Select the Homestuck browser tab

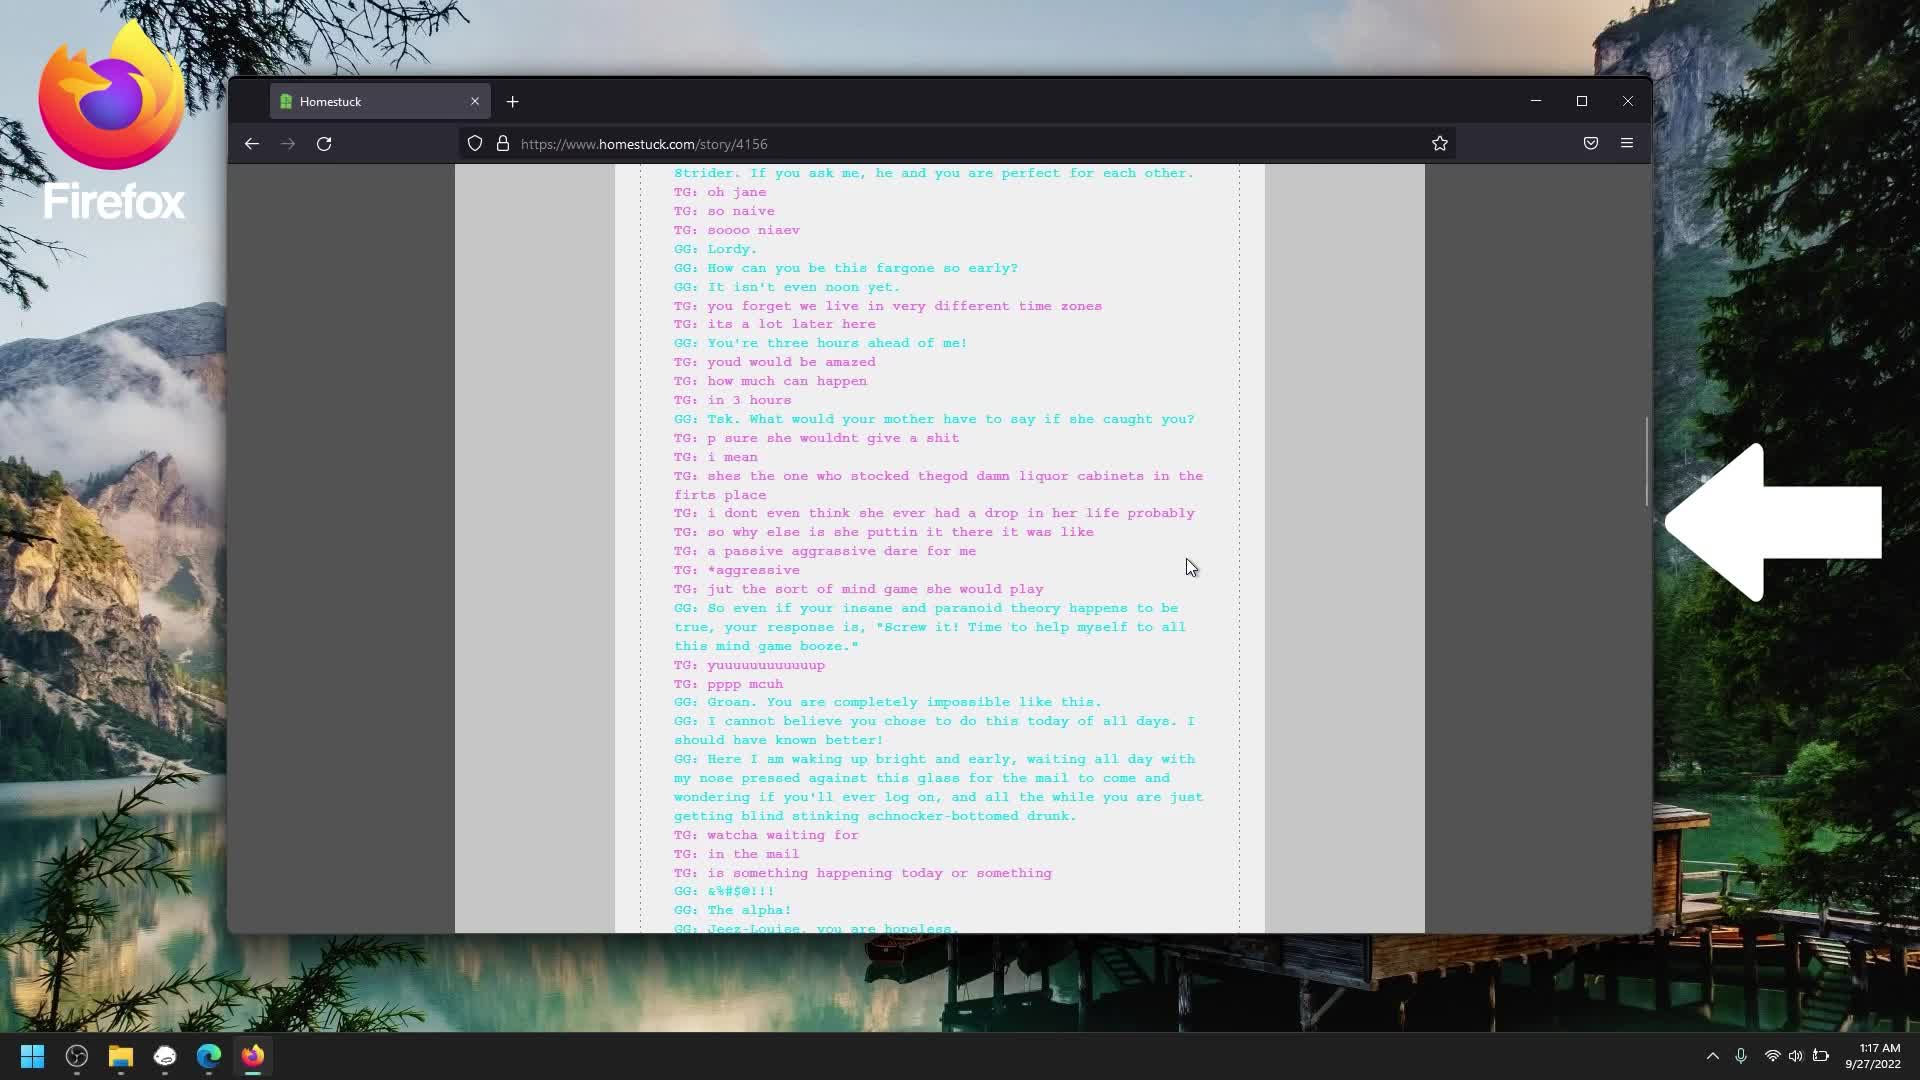click(380, 102)
